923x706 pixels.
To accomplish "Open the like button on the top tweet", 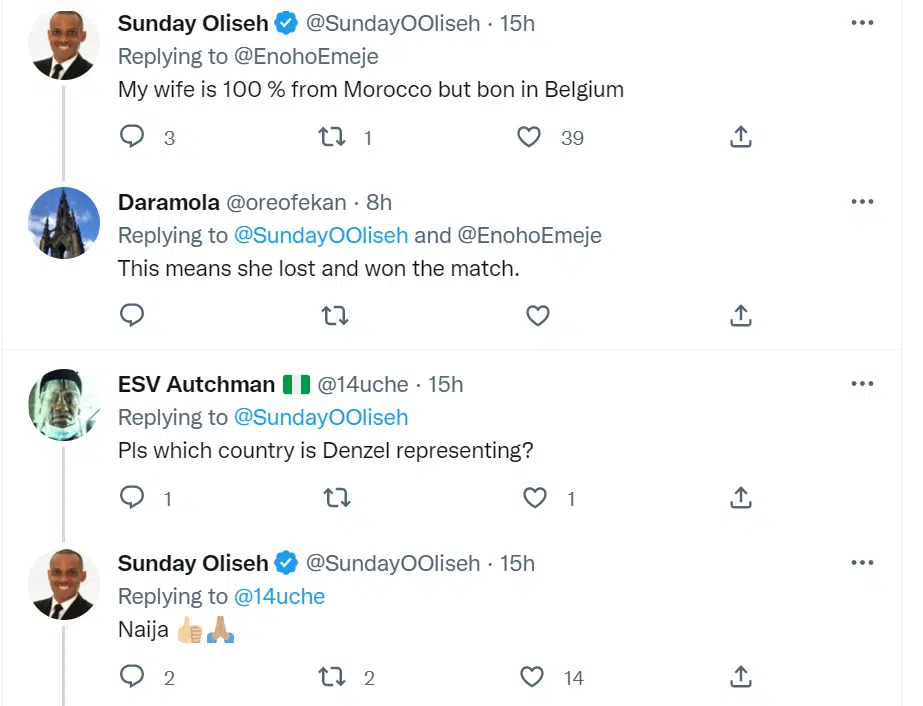I will click(x=528, y=137).
